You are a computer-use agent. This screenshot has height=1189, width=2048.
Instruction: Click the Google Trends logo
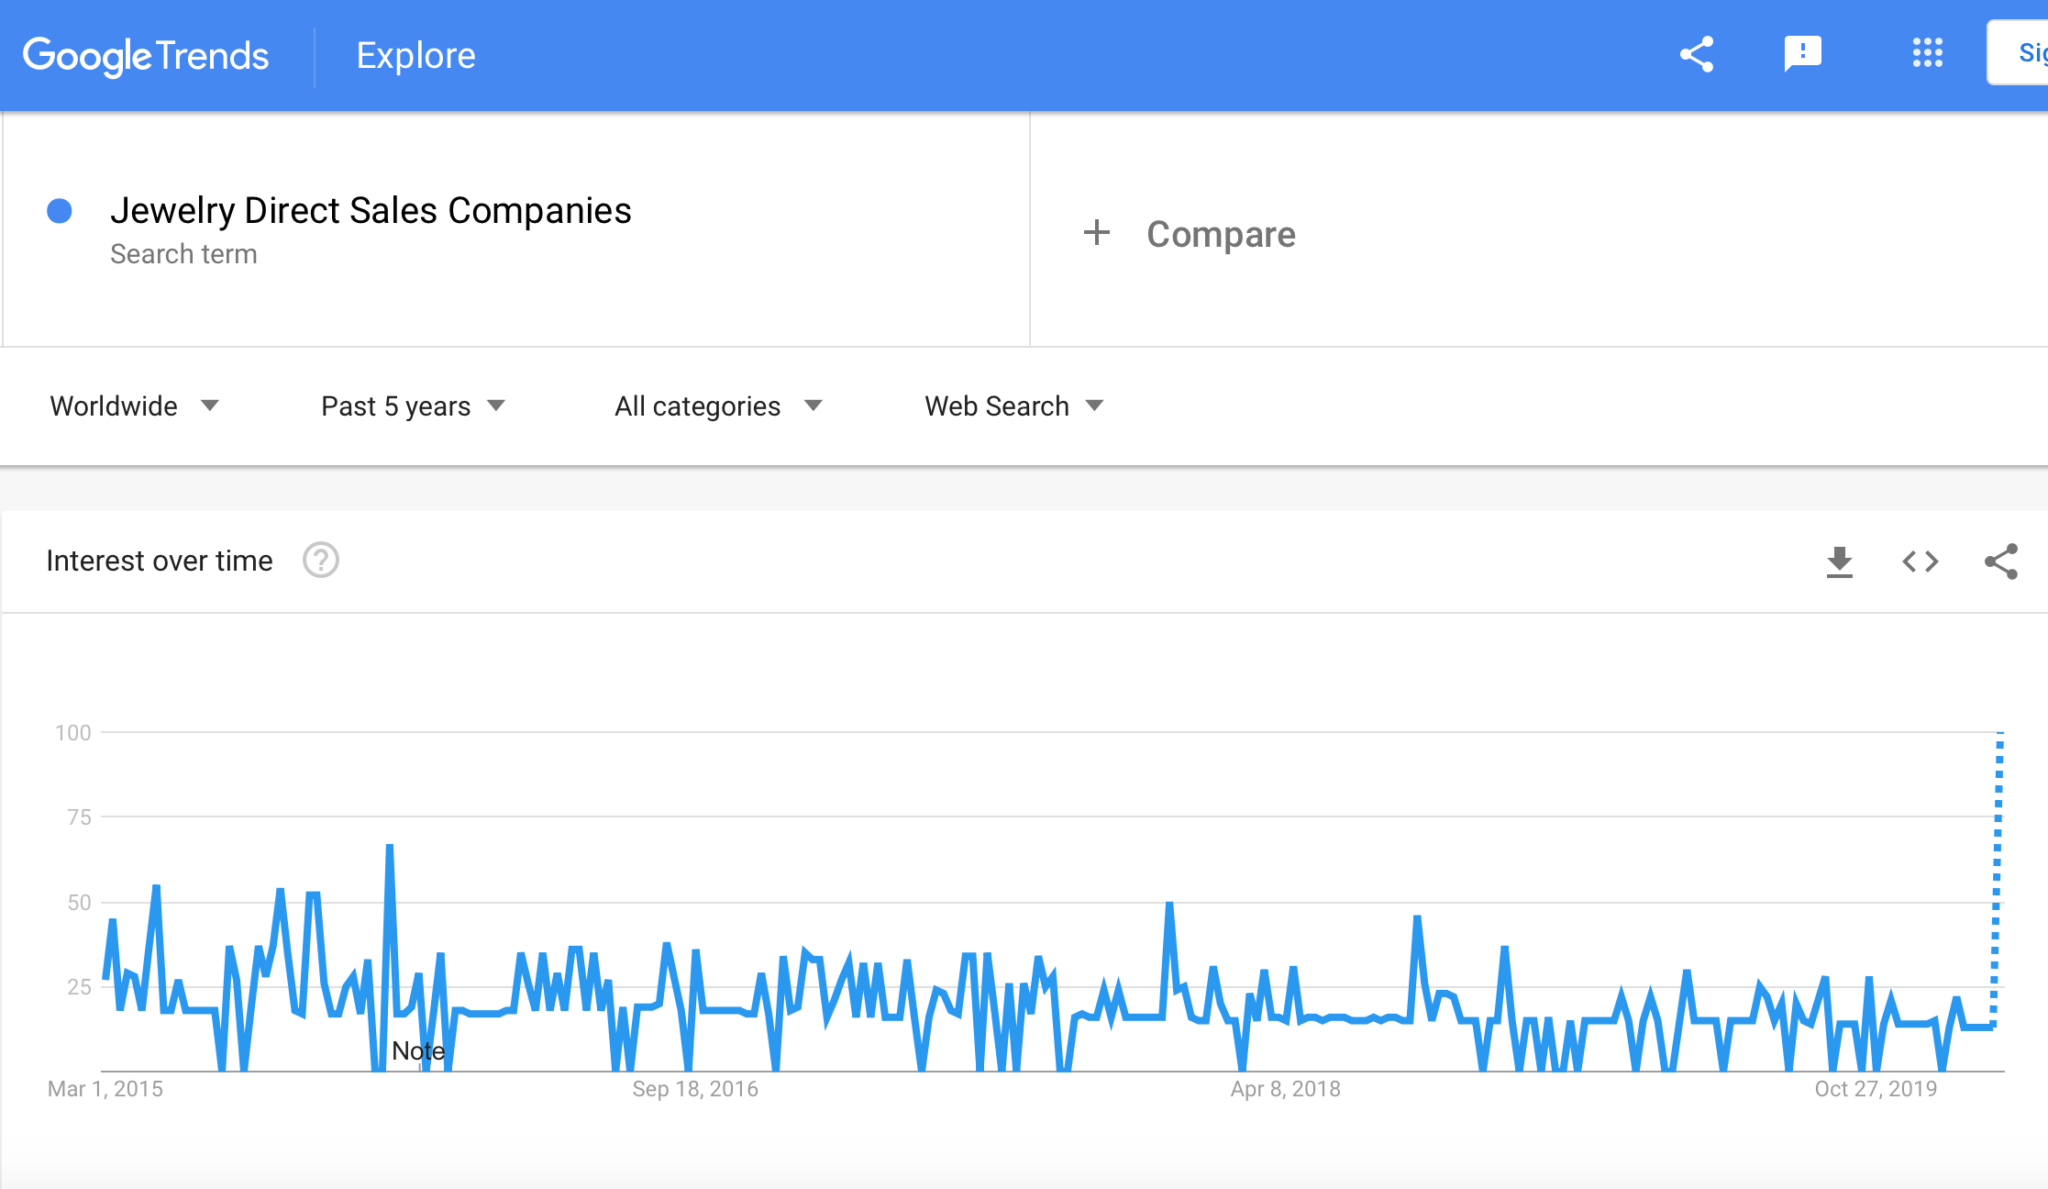(146, 56)
